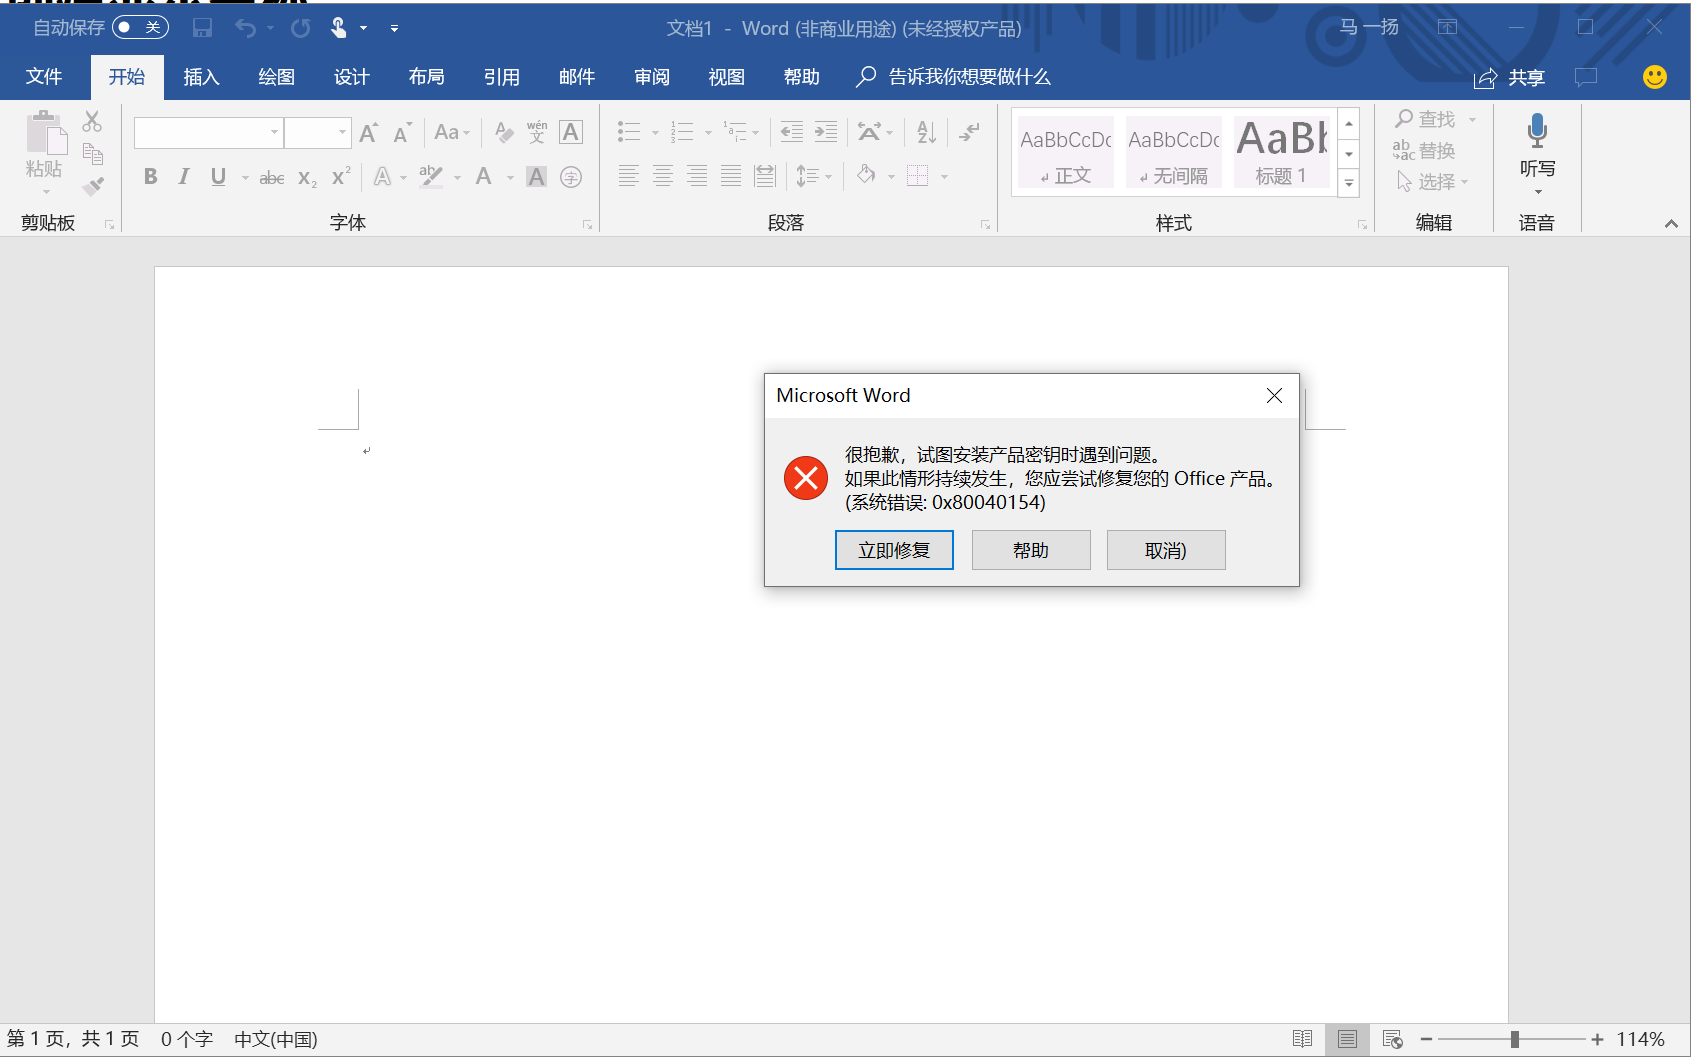
Task: Click 帮助 button in the Microsoft Word dialog
Action: [x=1031, y=550]
